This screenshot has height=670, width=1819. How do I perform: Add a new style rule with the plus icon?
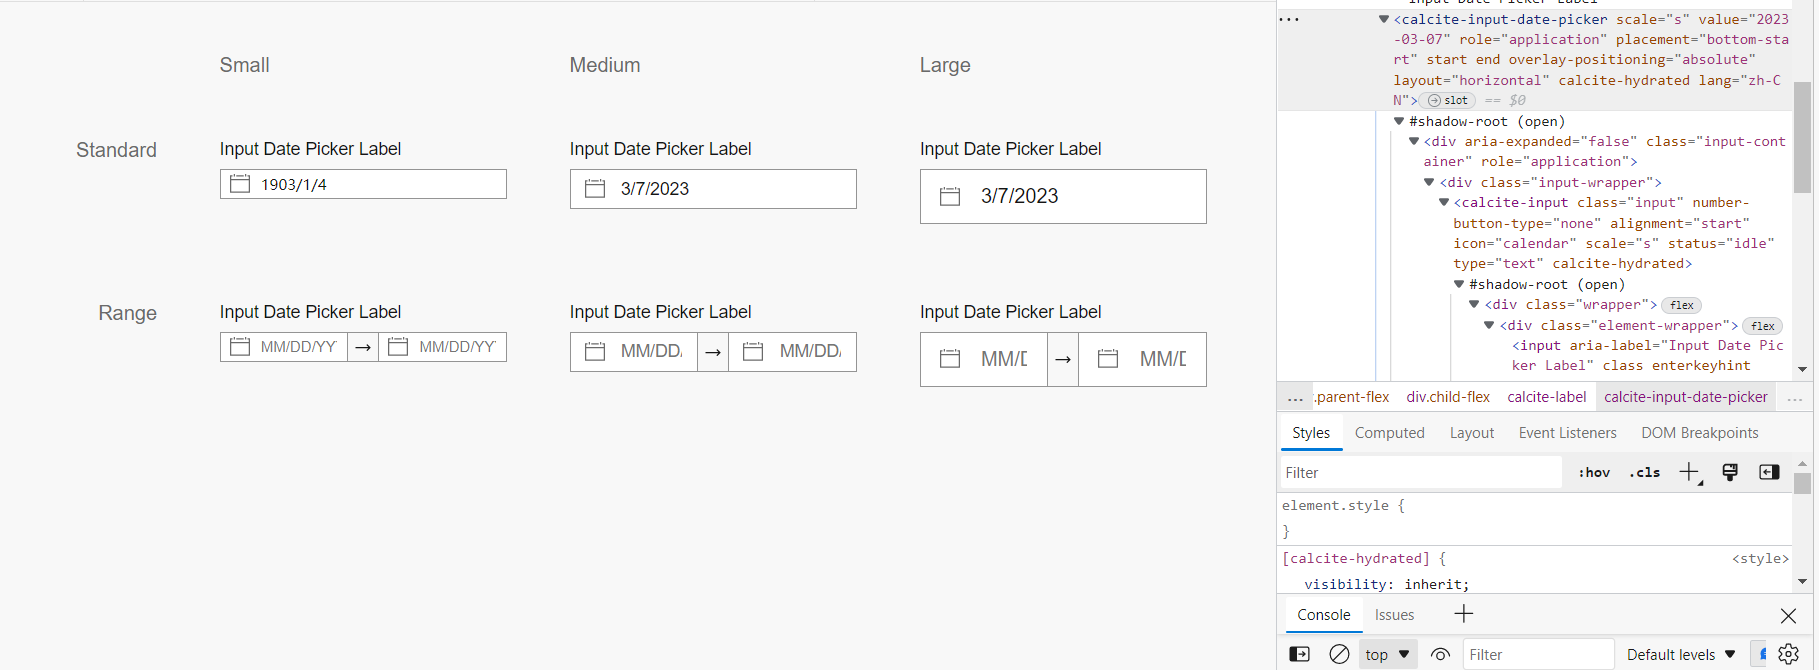[x=1688, y=471]
